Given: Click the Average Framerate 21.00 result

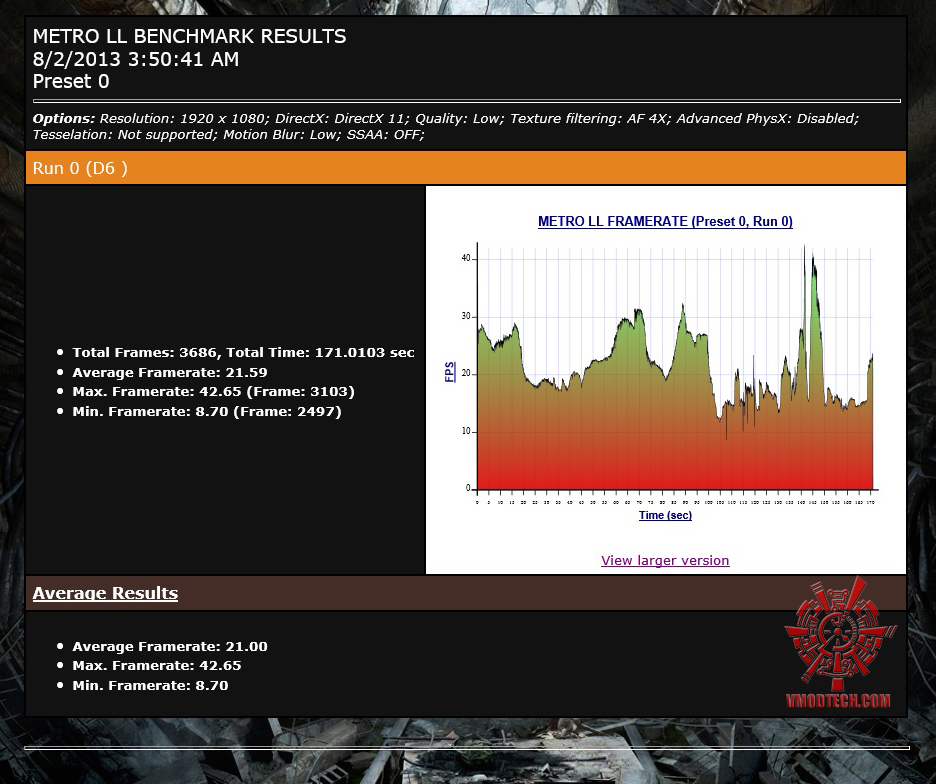Looking at the screenshot, I should (x=170, y=647).
